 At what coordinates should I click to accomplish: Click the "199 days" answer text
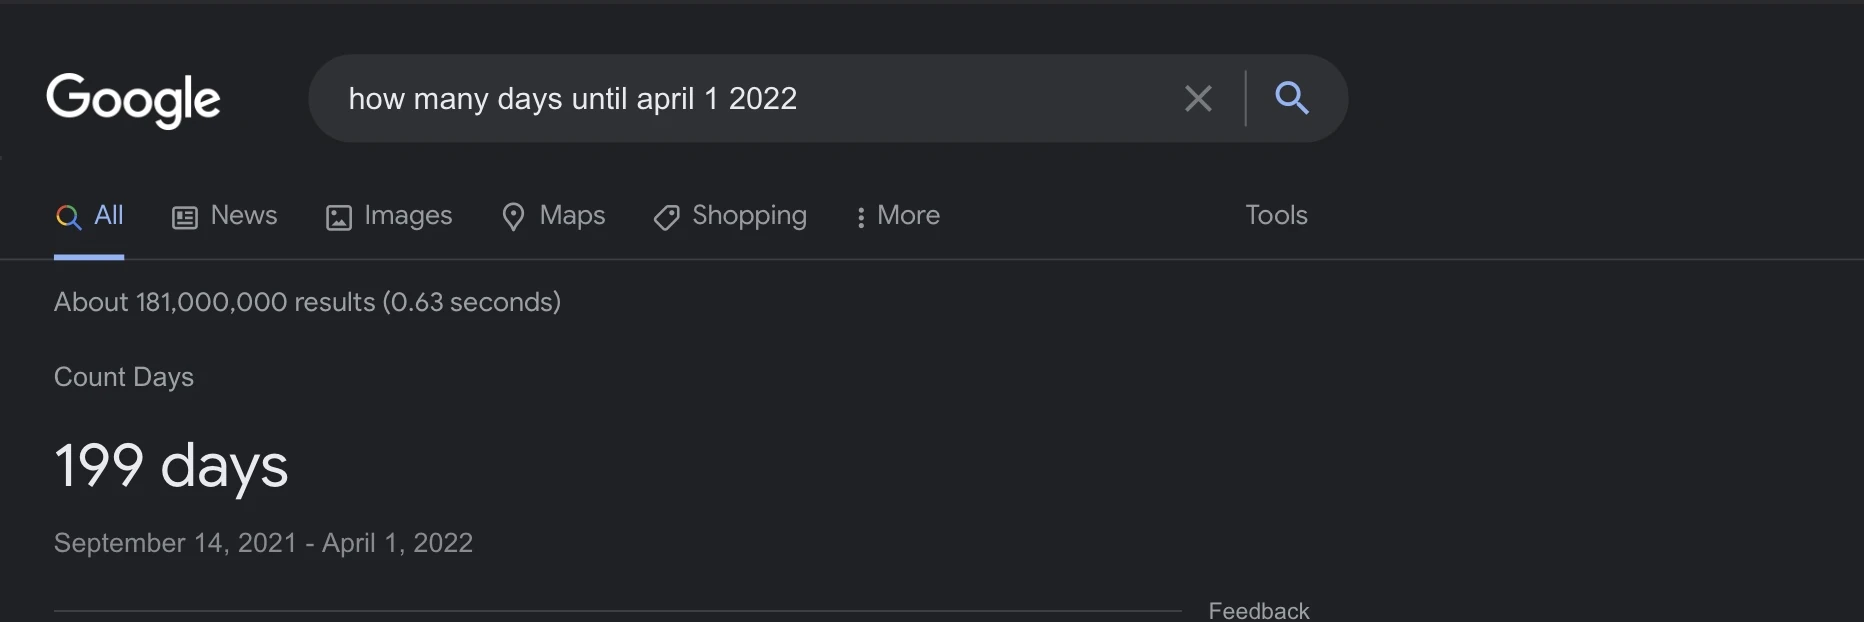tap(171, 466)
